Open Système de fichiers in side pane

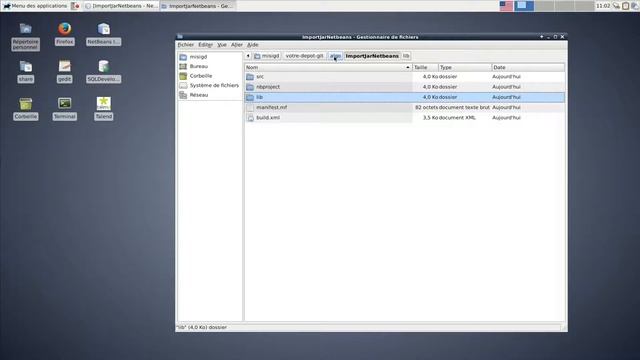tap(210, 85)
